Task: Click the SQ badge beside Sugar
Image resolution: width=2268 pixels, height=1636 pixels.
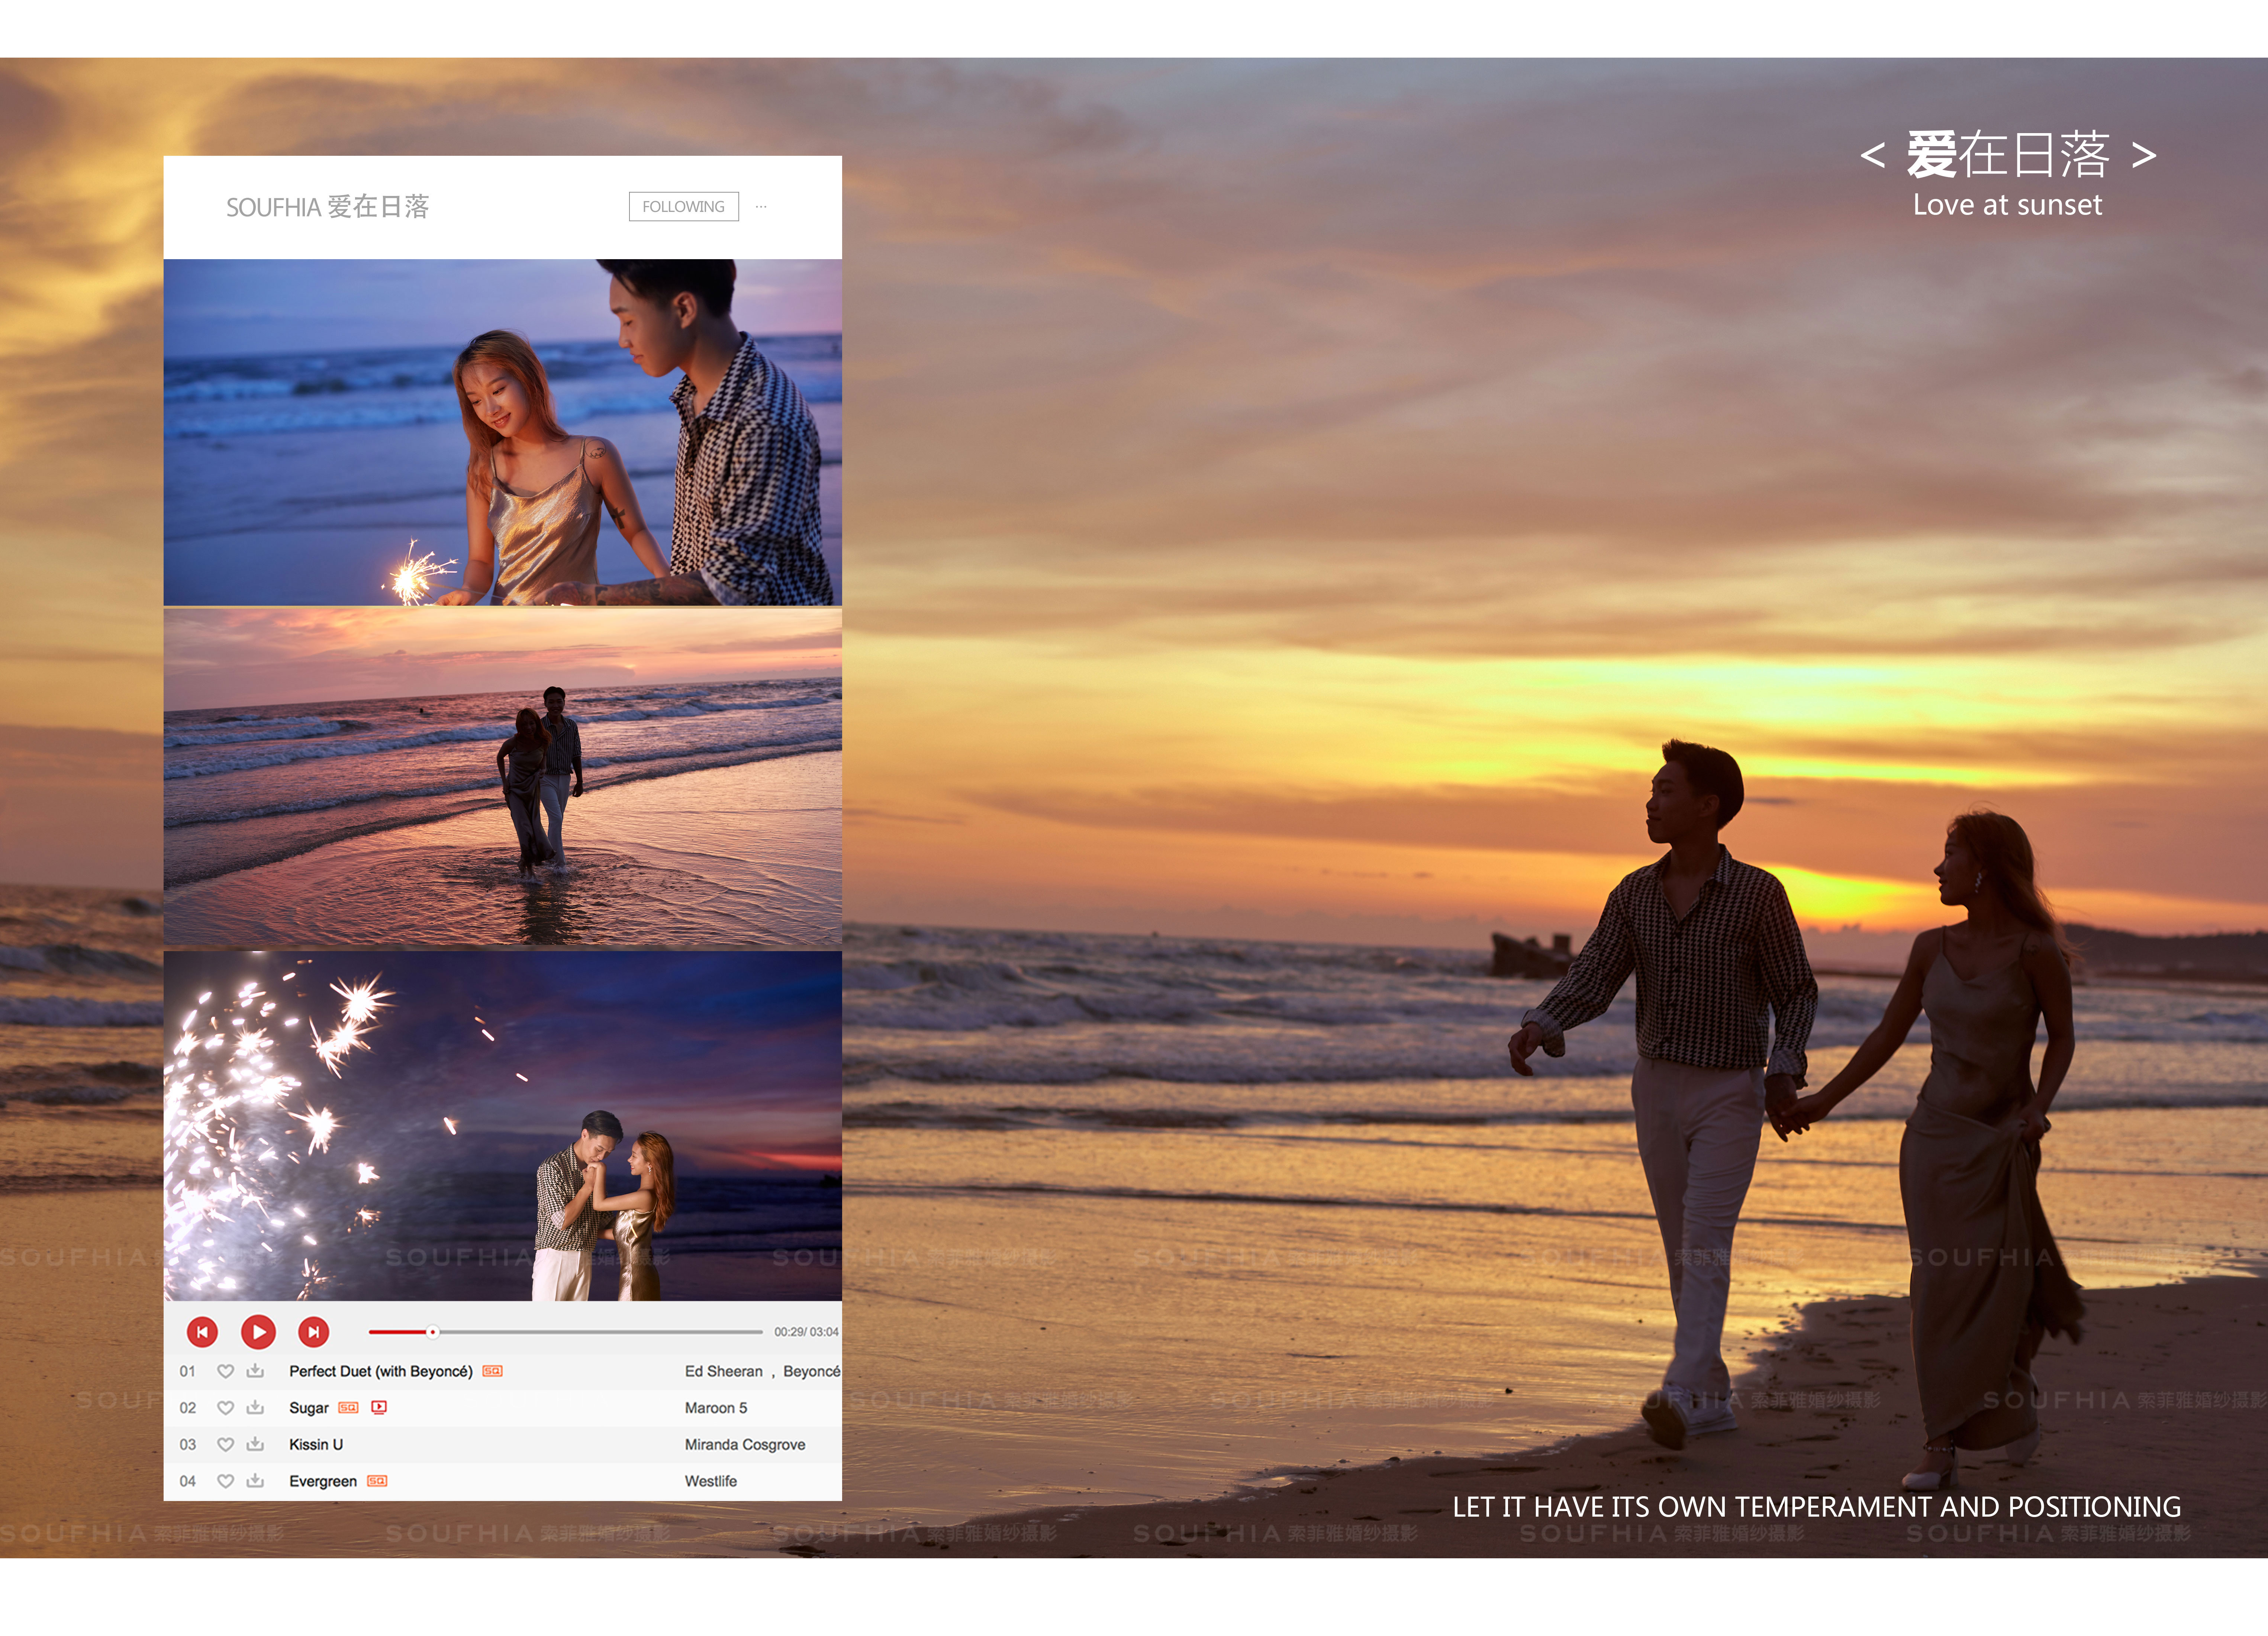Action: [348, 1408]
